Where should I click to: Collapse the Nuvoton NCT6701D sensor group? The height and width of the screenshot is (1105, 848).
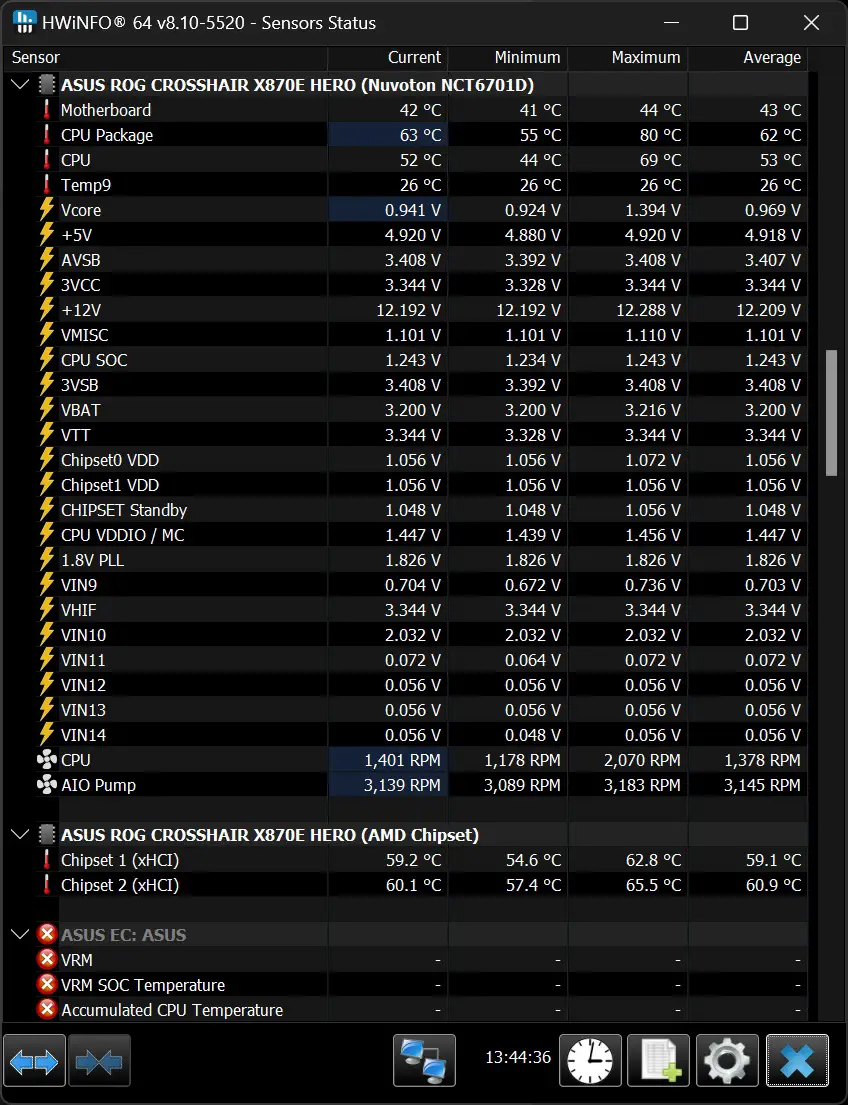coord(20,85)
